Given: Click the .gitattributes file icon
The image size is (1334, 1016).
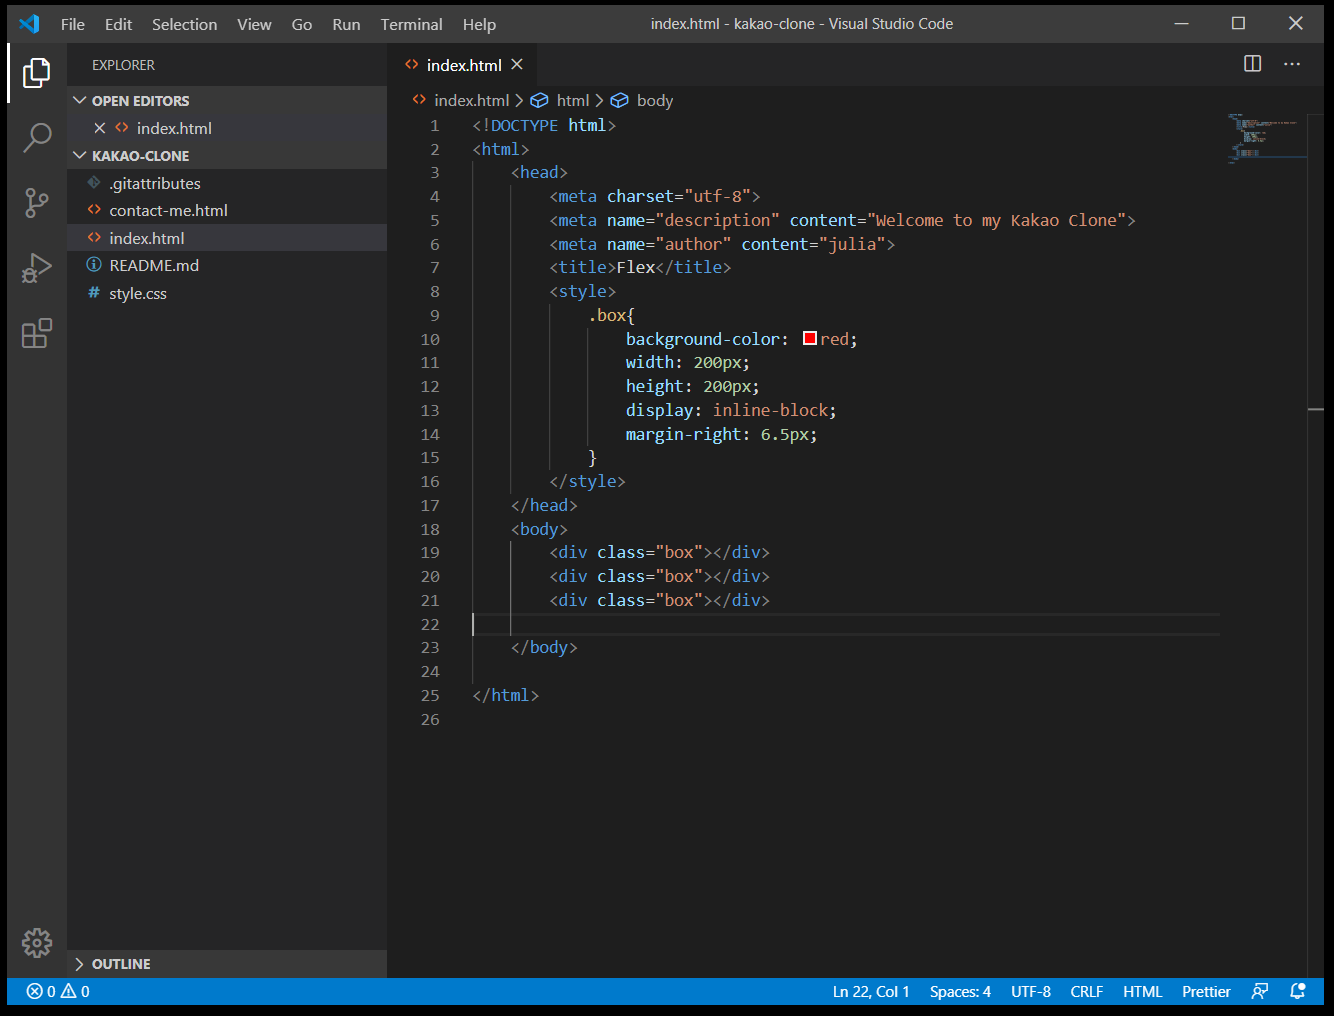Looking at the screenshot, I should tap(94, 183).
